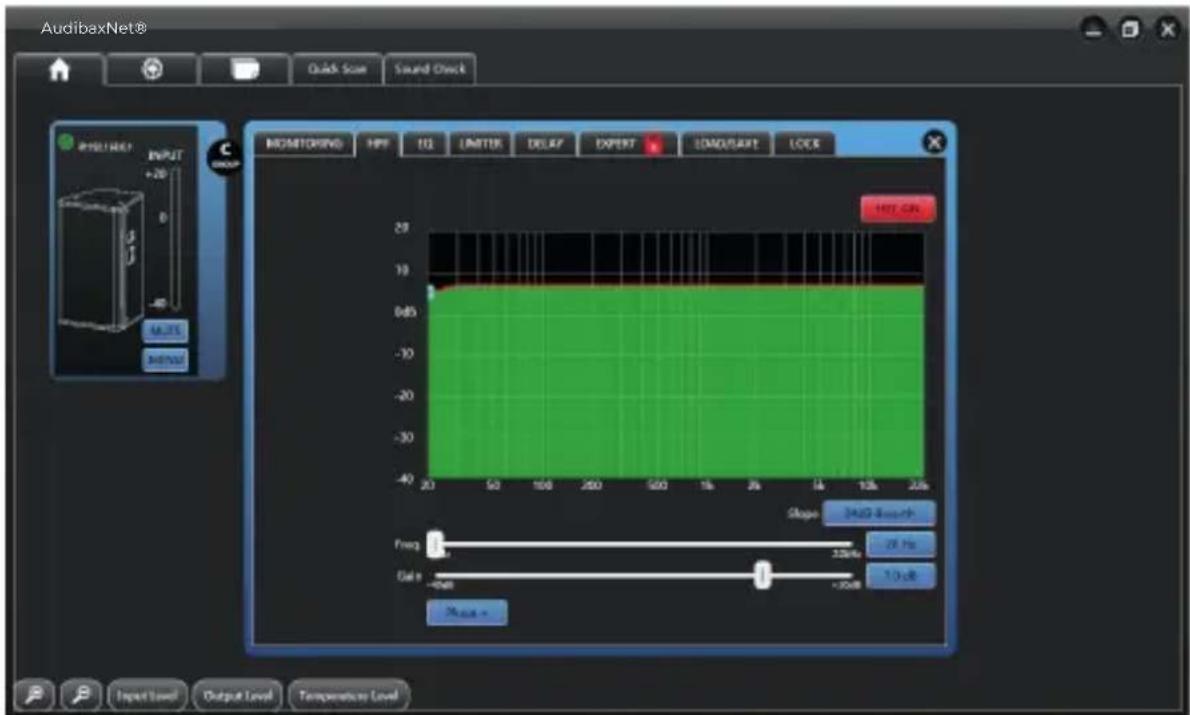Click the second magnifier zoom icon

click(x=81, y=695)
